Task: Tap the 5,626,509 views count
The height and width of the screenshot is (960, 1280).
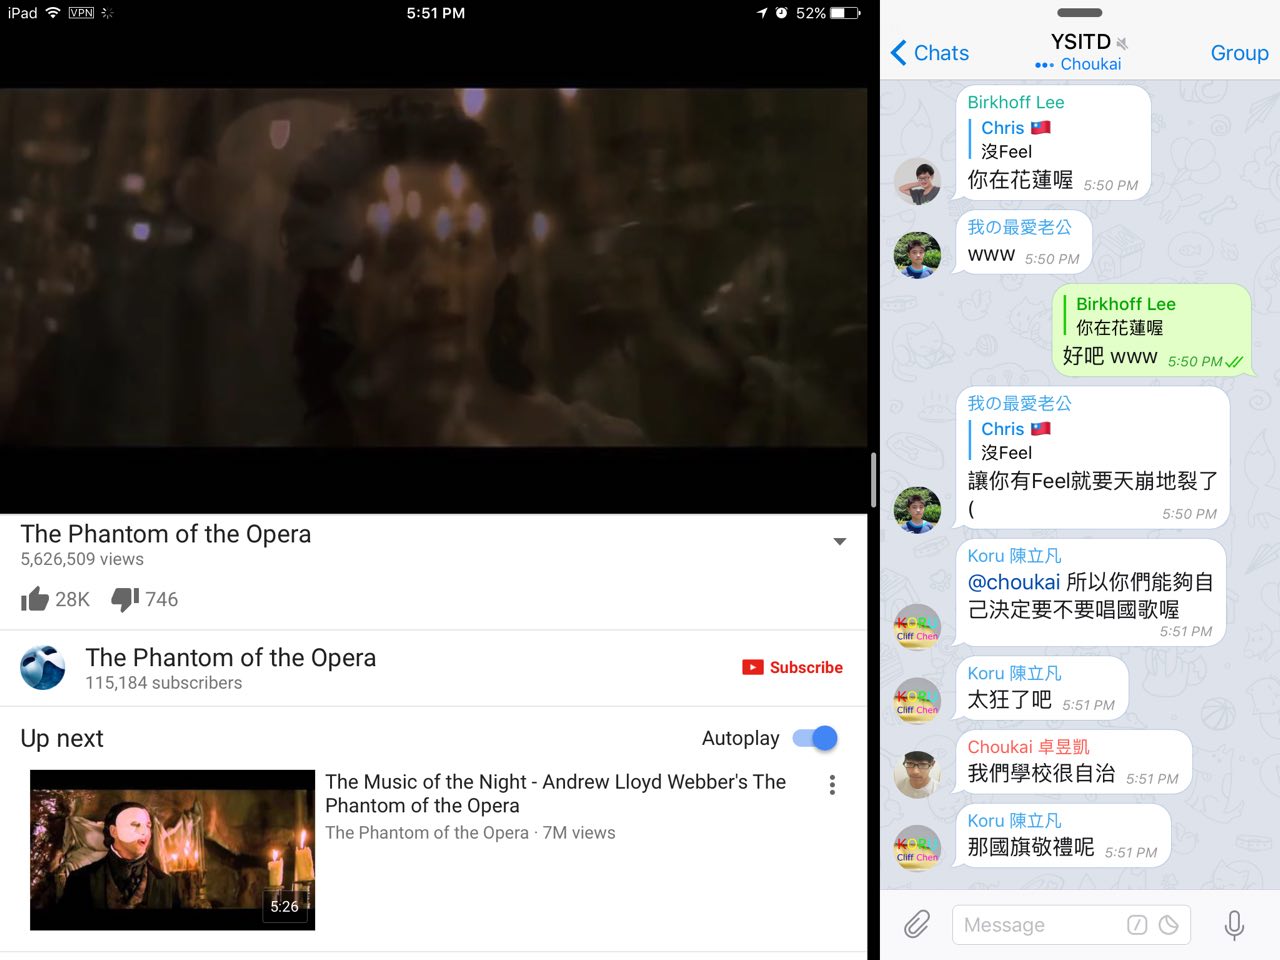Action: [82, 559]
